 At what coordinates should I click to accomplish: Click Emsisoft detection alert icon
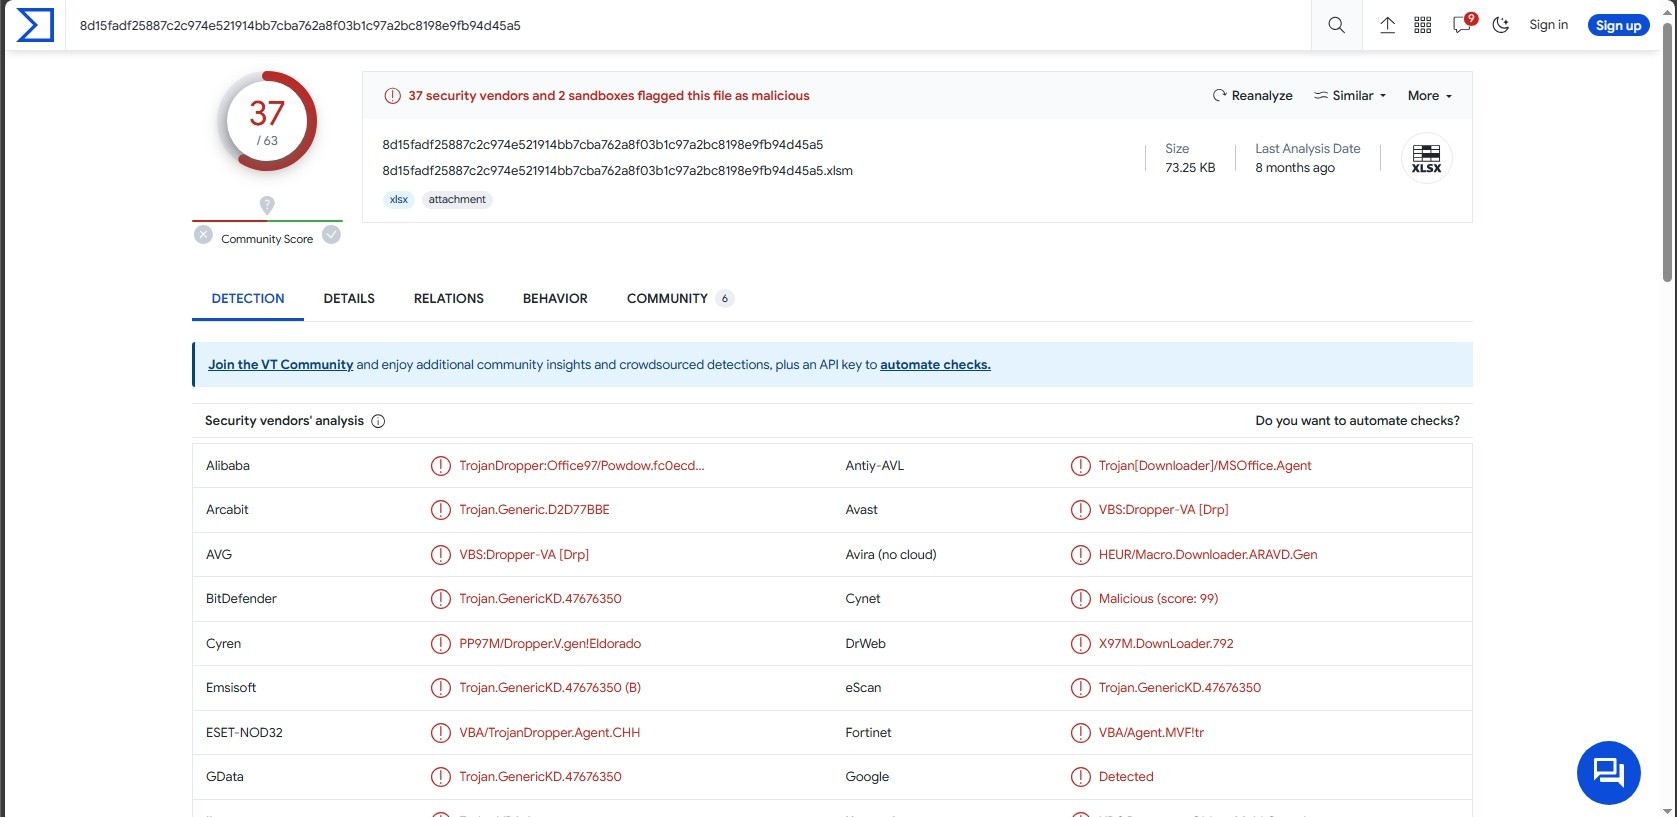pyautogui.click(x=441, y=688)
